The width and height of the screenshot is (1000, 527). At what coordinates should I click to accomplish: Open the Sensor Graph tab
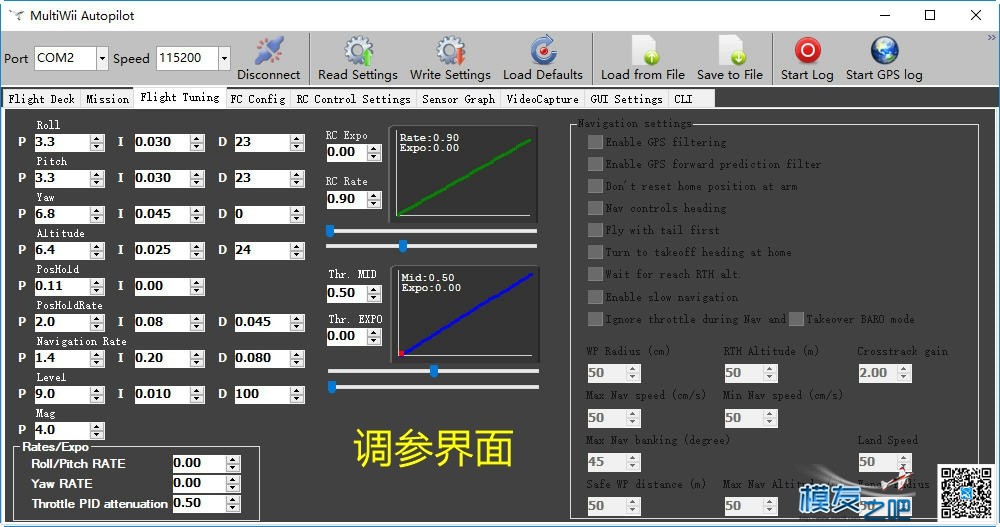click(459, 99)
